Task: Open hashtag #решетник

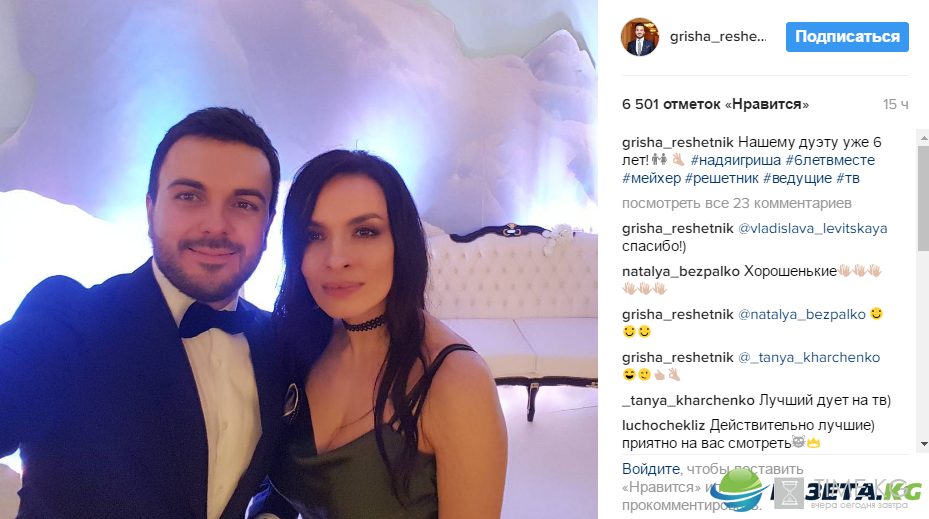Action: click(722, 178)
